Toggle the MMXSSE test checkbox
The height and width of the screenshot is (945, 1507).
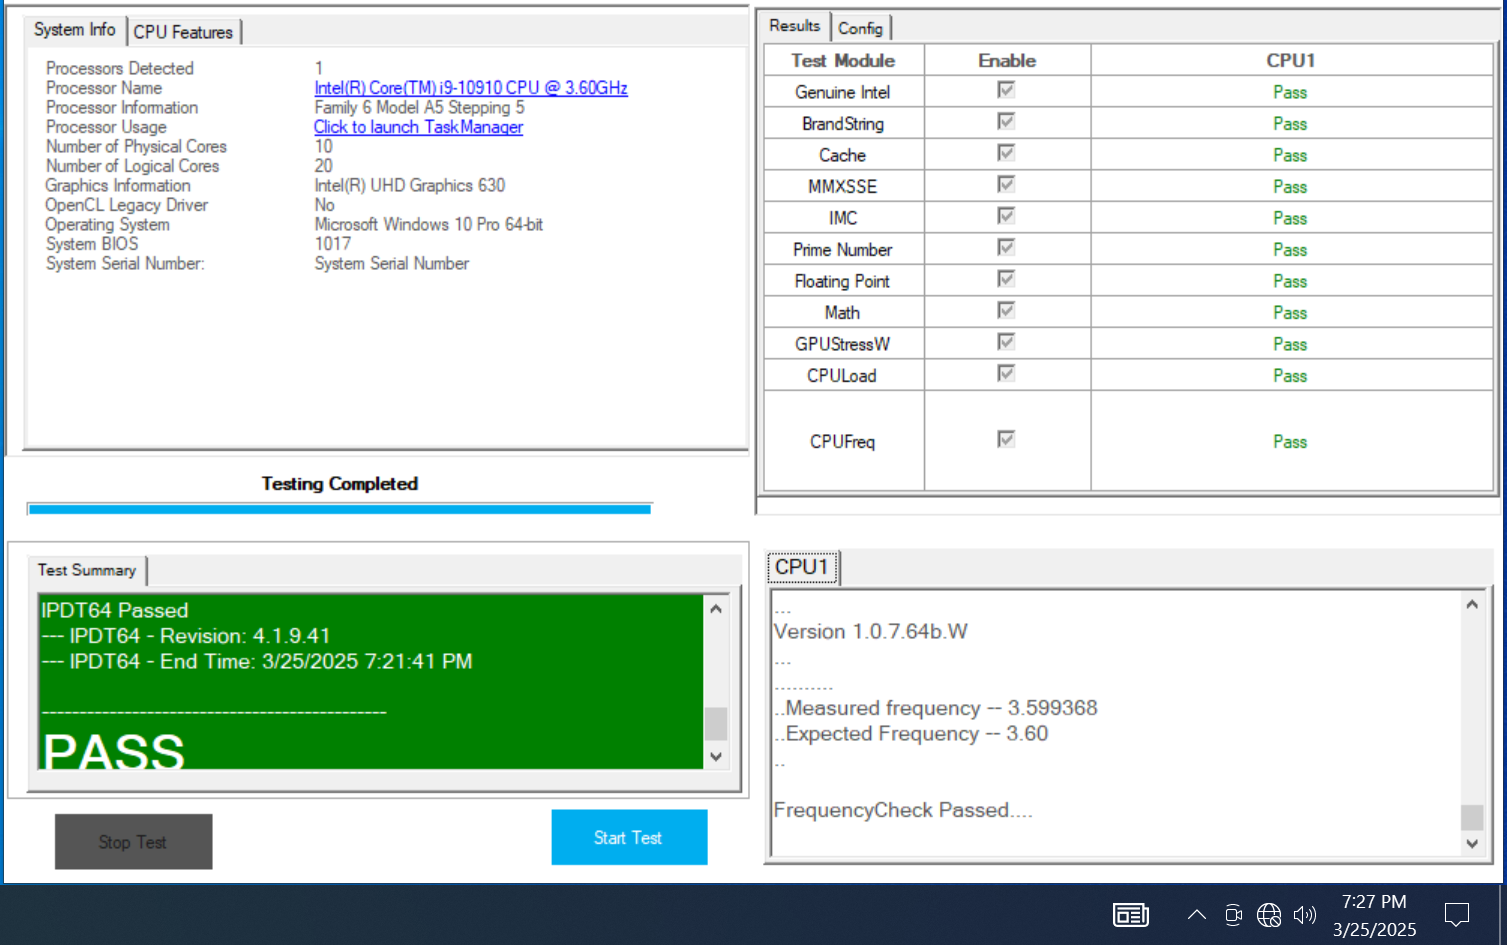[1006, 184]
